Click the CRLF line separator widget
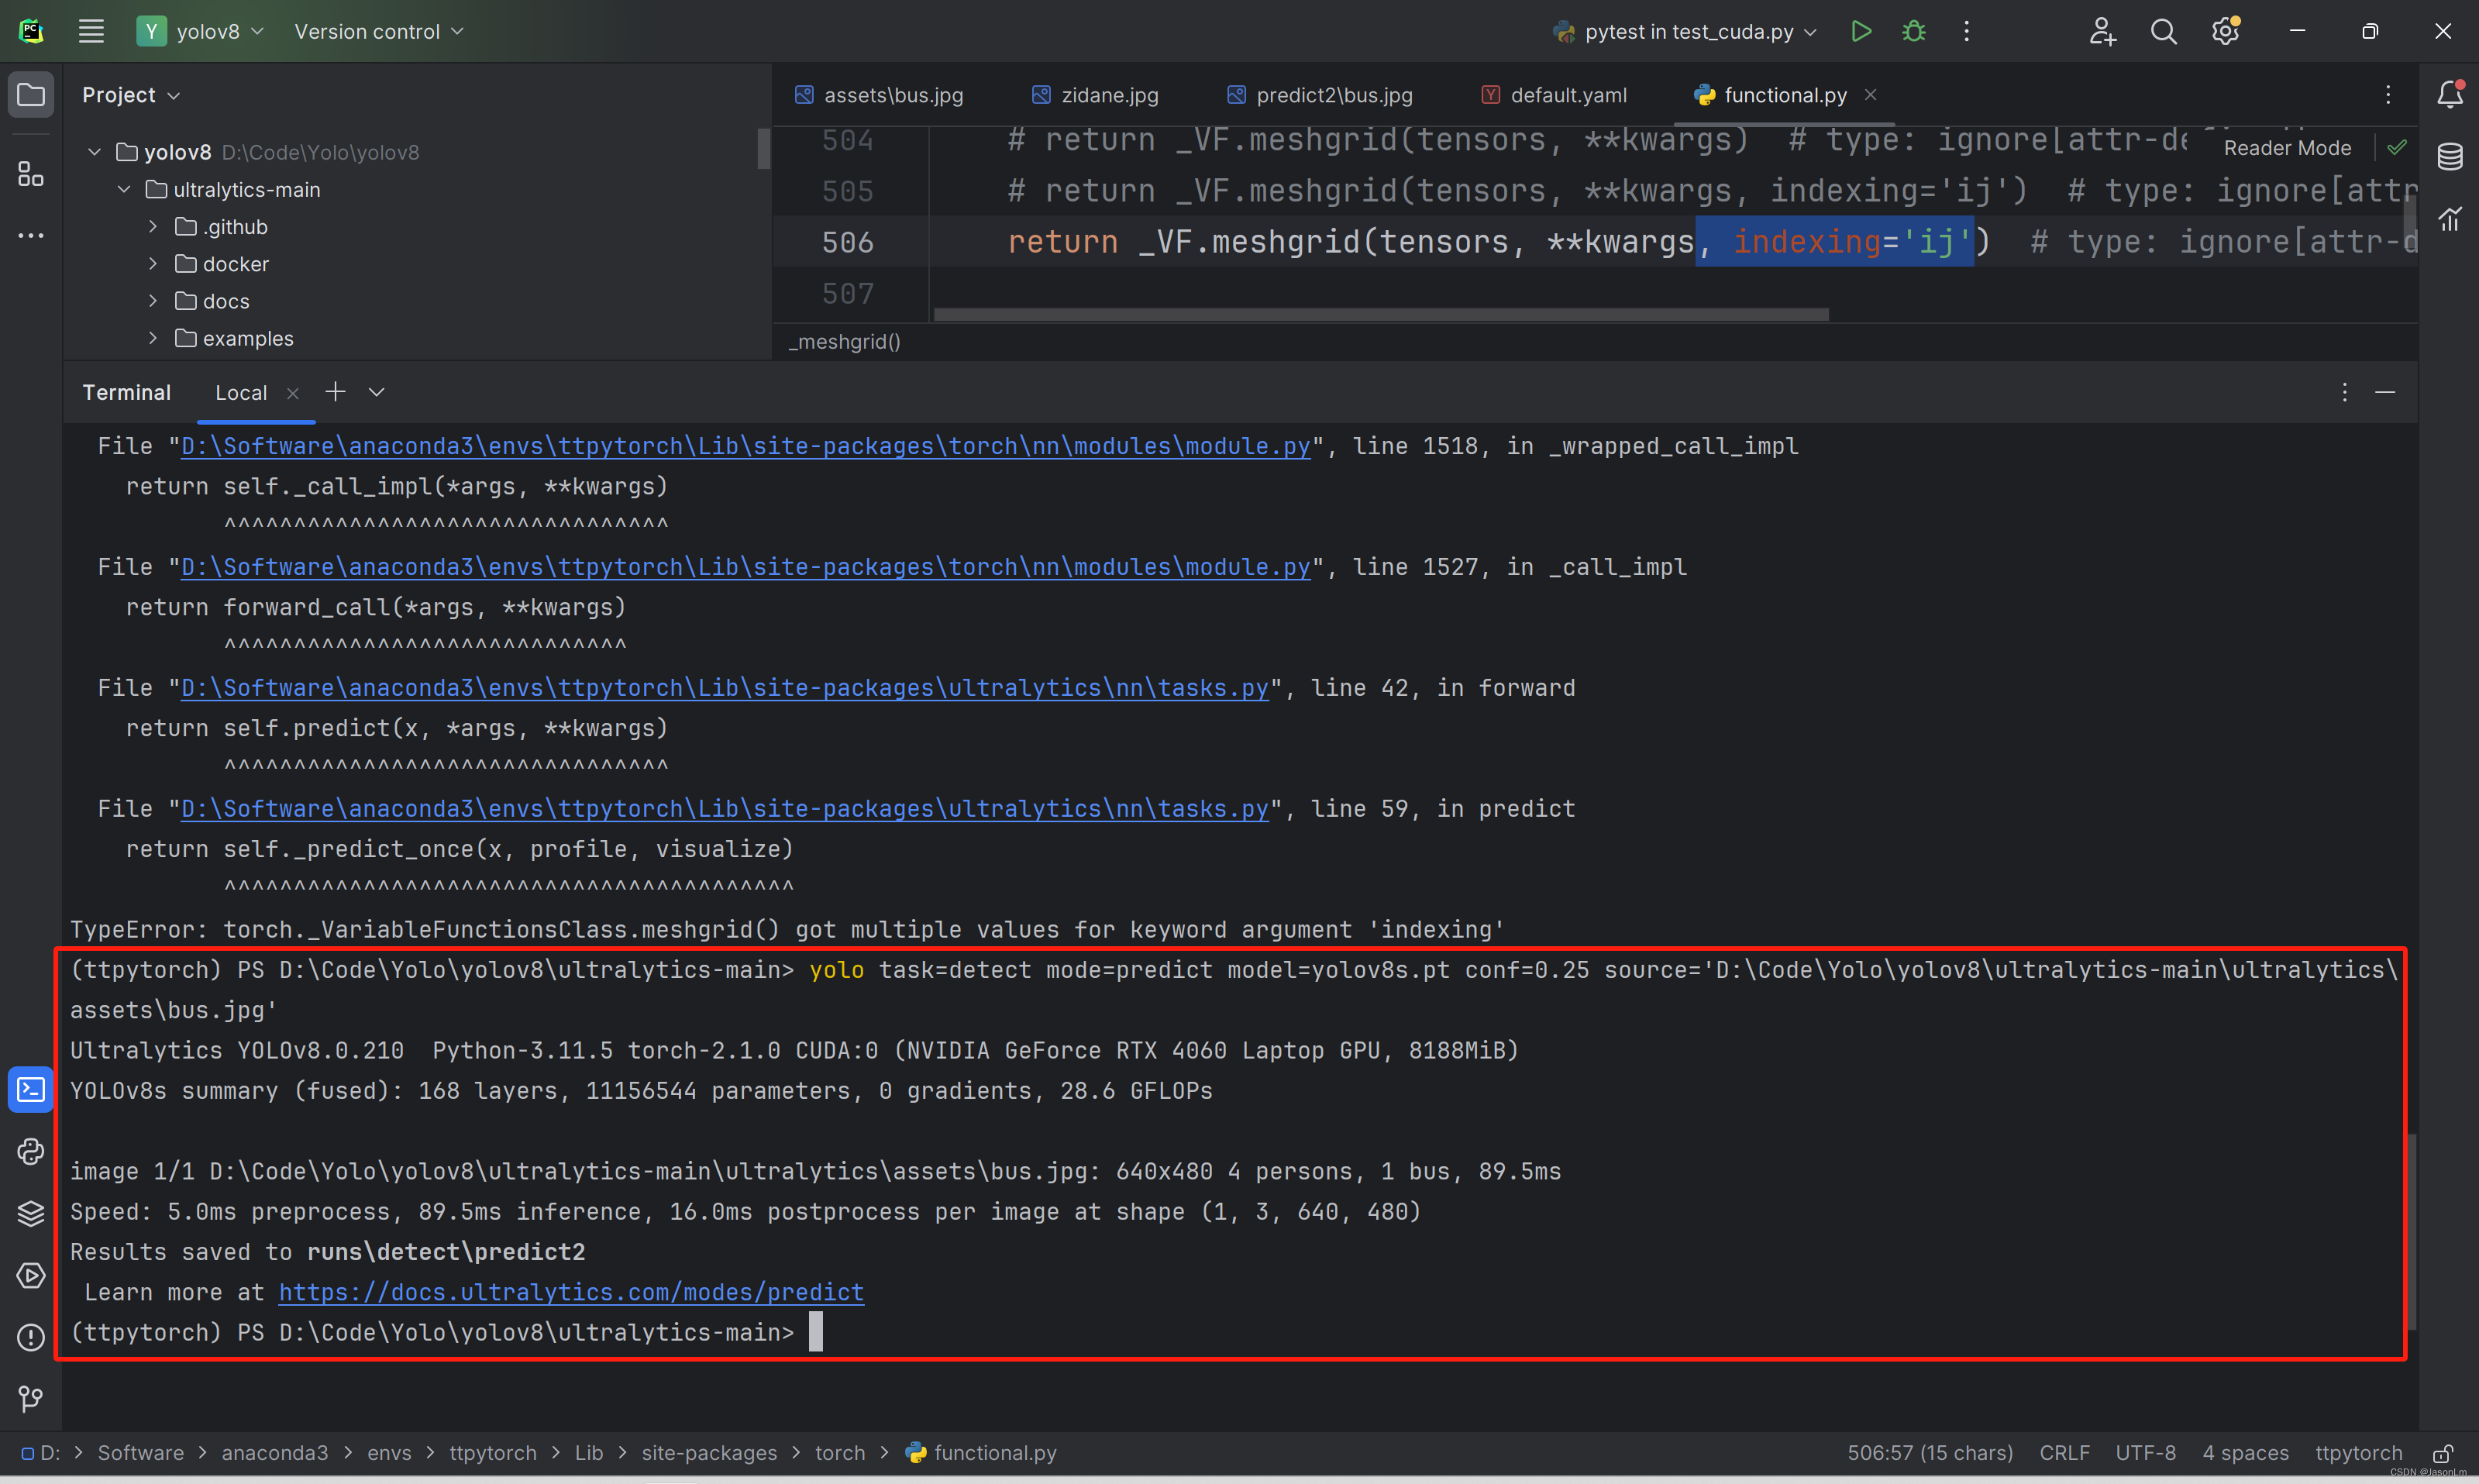 point(2064,1453)
